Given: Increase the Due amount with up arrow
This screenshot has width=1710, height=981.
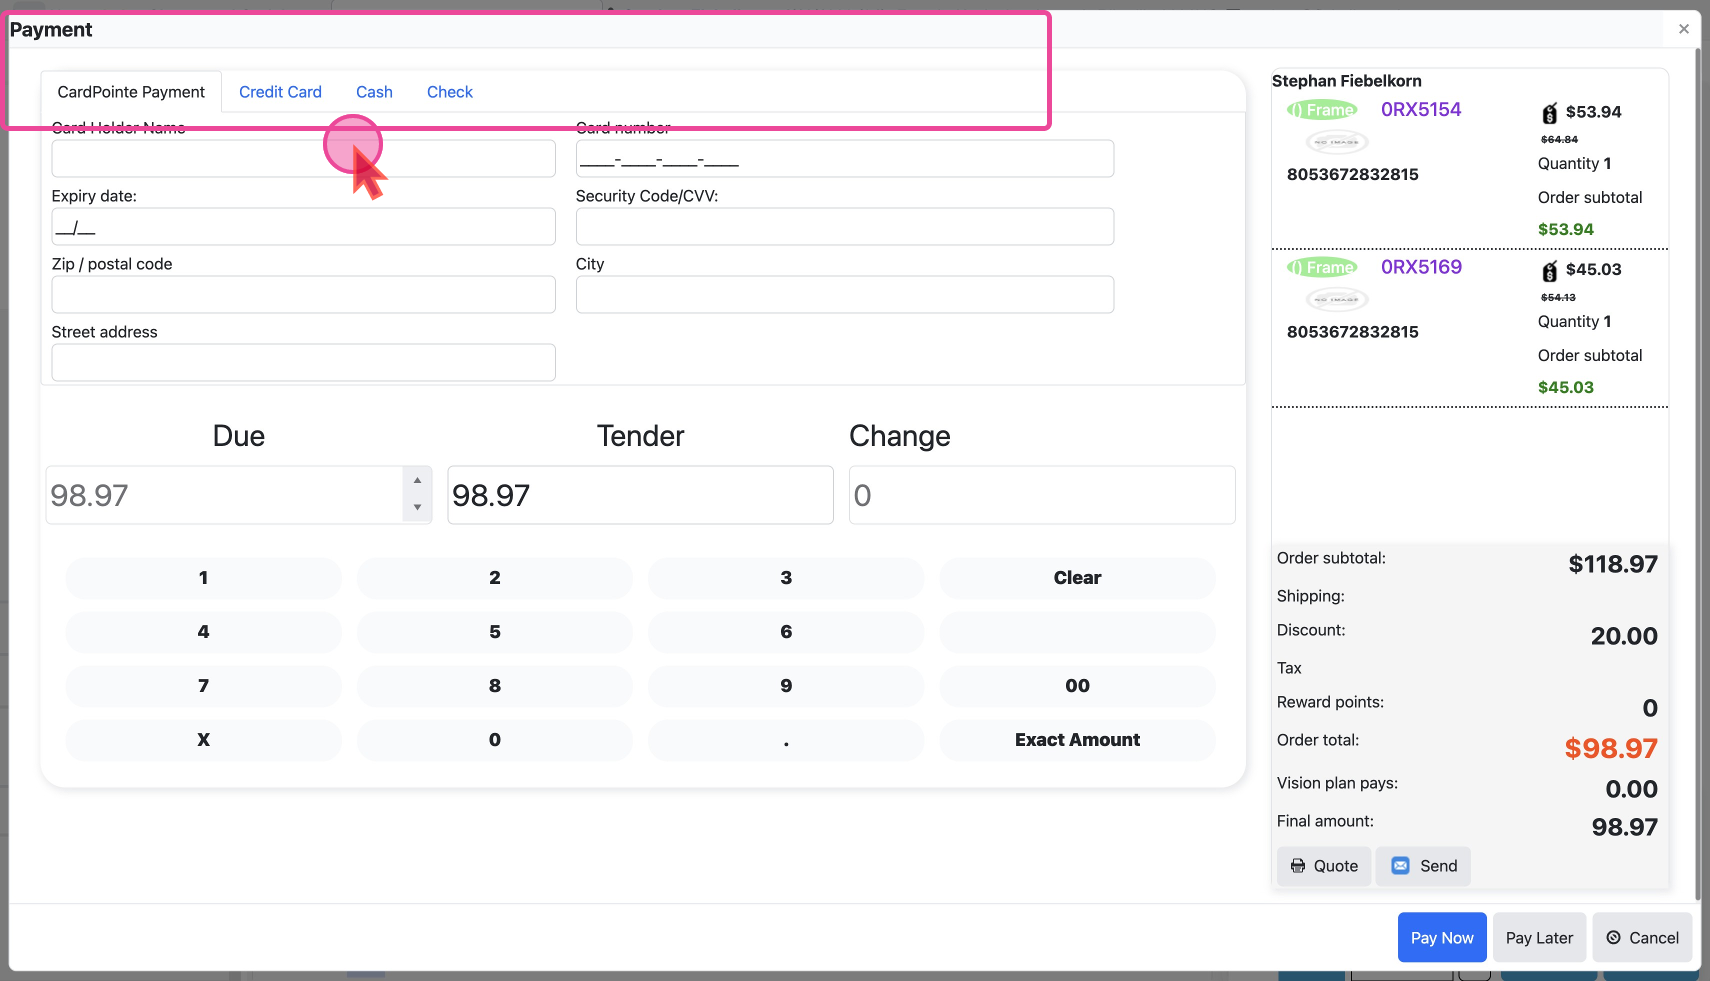Looking at the screenshot, I should point(417,481).
